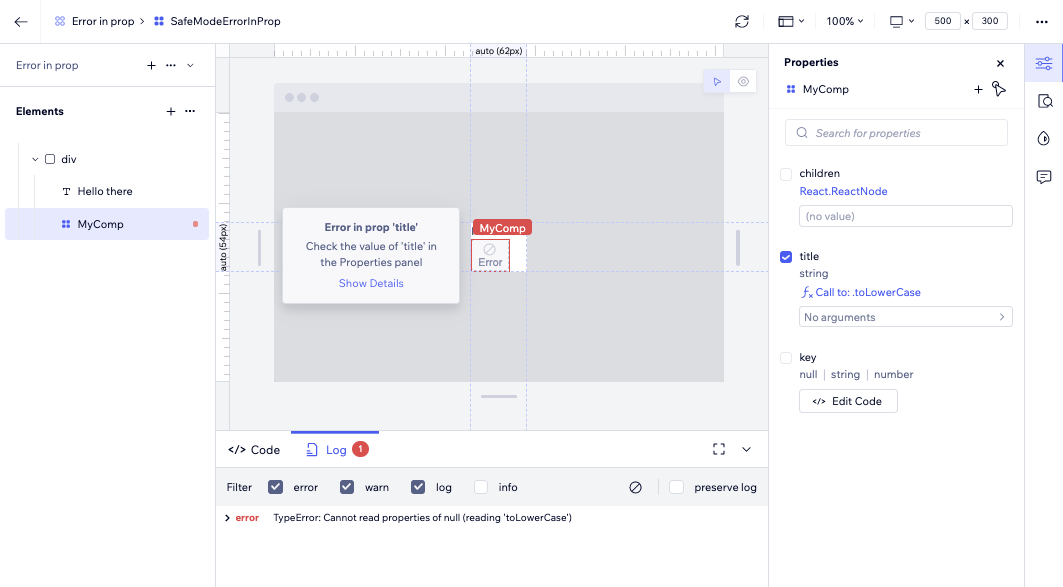Click the red MyComp label on the canvas

point(502,228)
